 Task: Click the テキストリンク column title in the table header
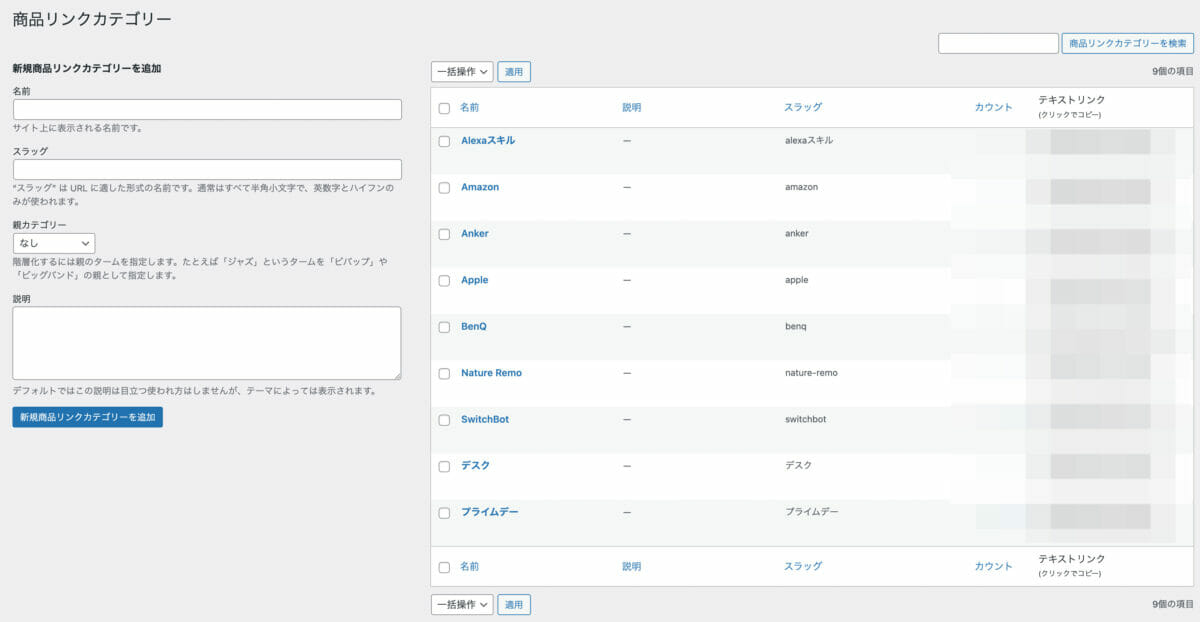1071,100
